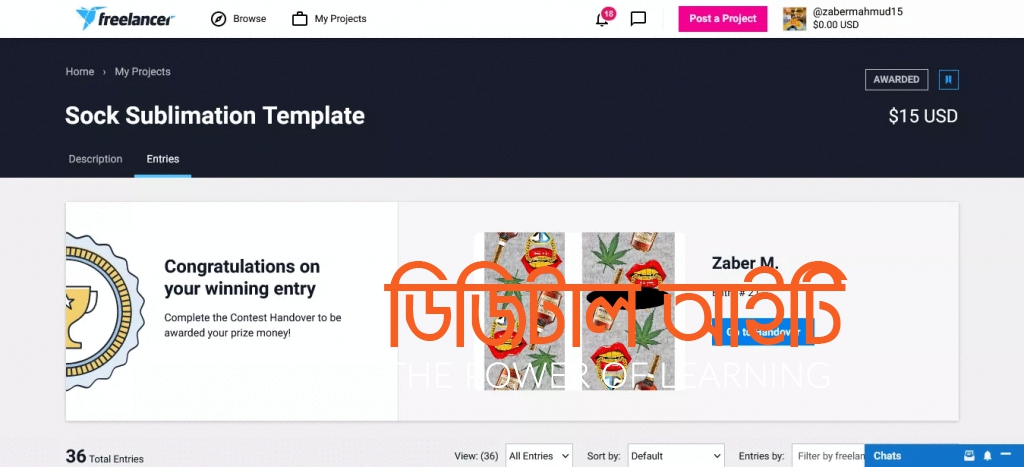Open the winning sock design thumbnail
Viewport: 1024px width, 467px height.
pos(579,312)
